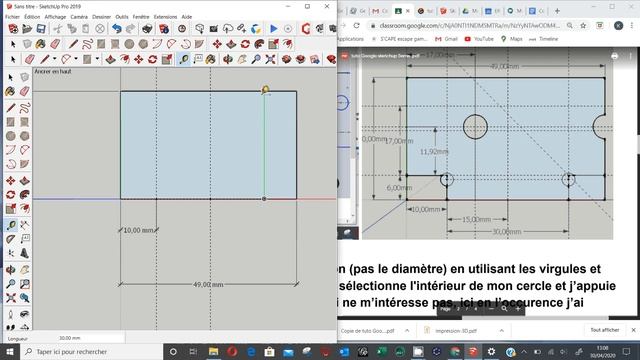This screenshot has height=360, width=640.
Task: Select the Zoom Extents tool in left palette
Action: [x=11, y=298]
